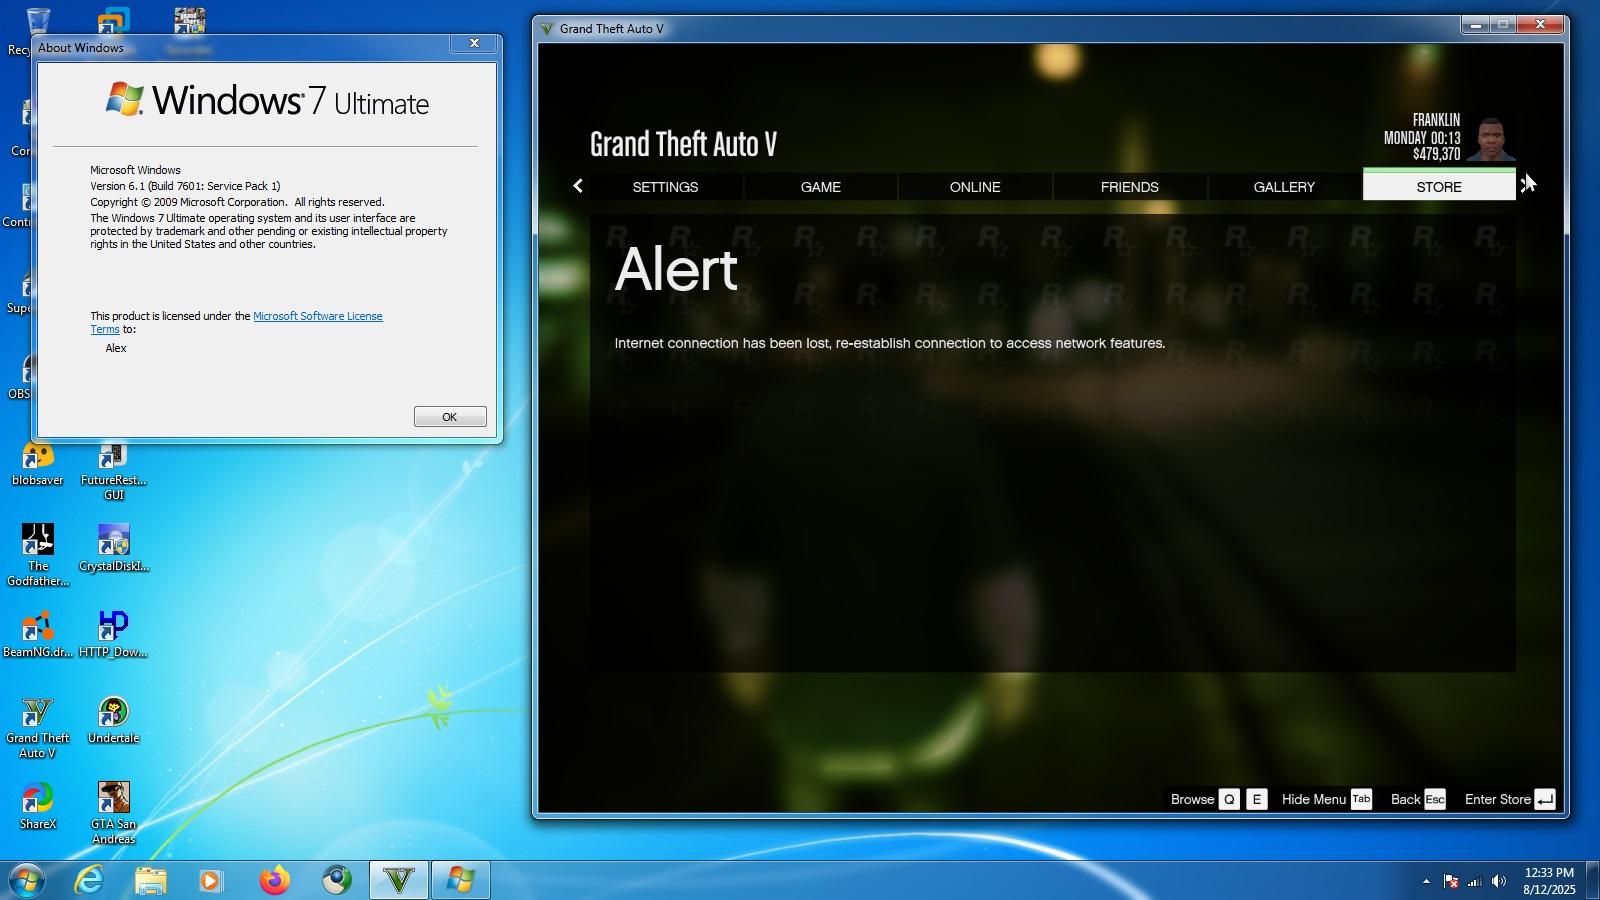The image size is (1600, 900).
Task: Click the Enter Store return-key icon
Action: click(1545, 799)
